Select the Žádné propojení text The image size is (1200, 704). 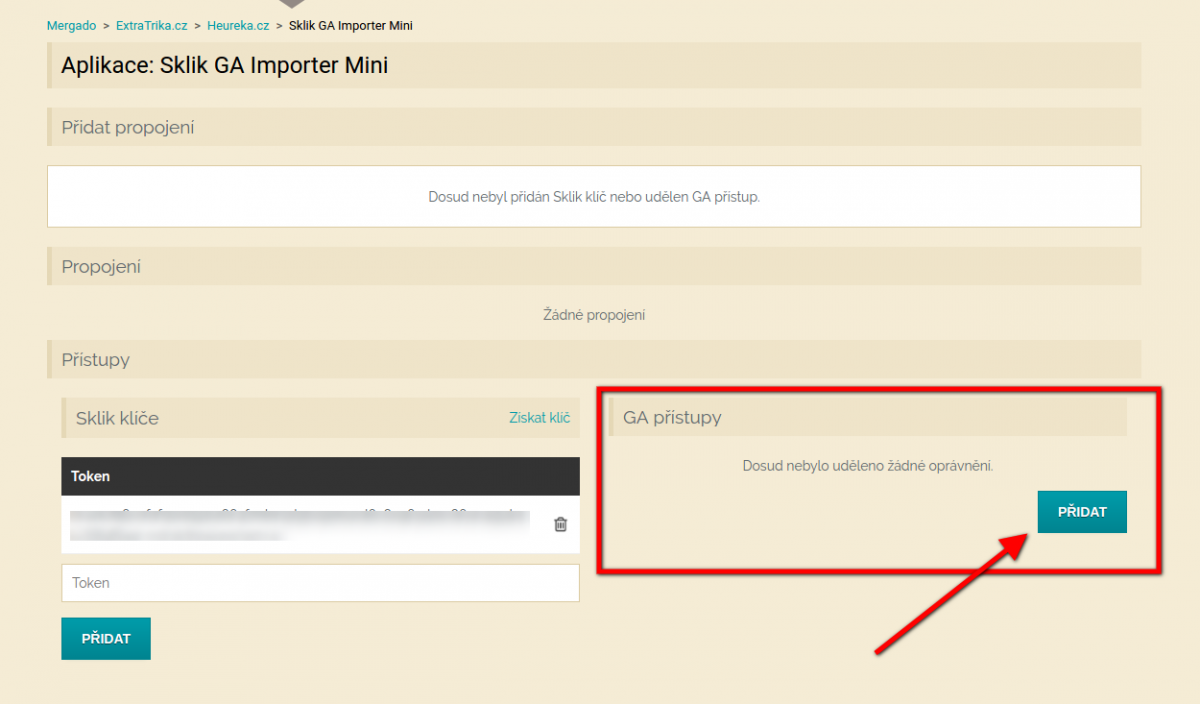tap(594, 315)
